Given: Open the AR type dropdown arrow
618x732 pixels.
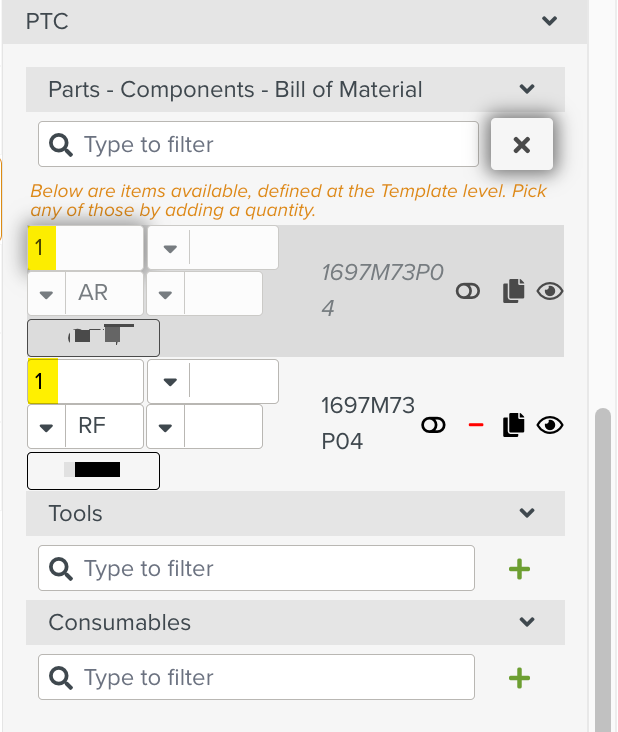Looking at the screenshot, I should (x=46, y=294).
